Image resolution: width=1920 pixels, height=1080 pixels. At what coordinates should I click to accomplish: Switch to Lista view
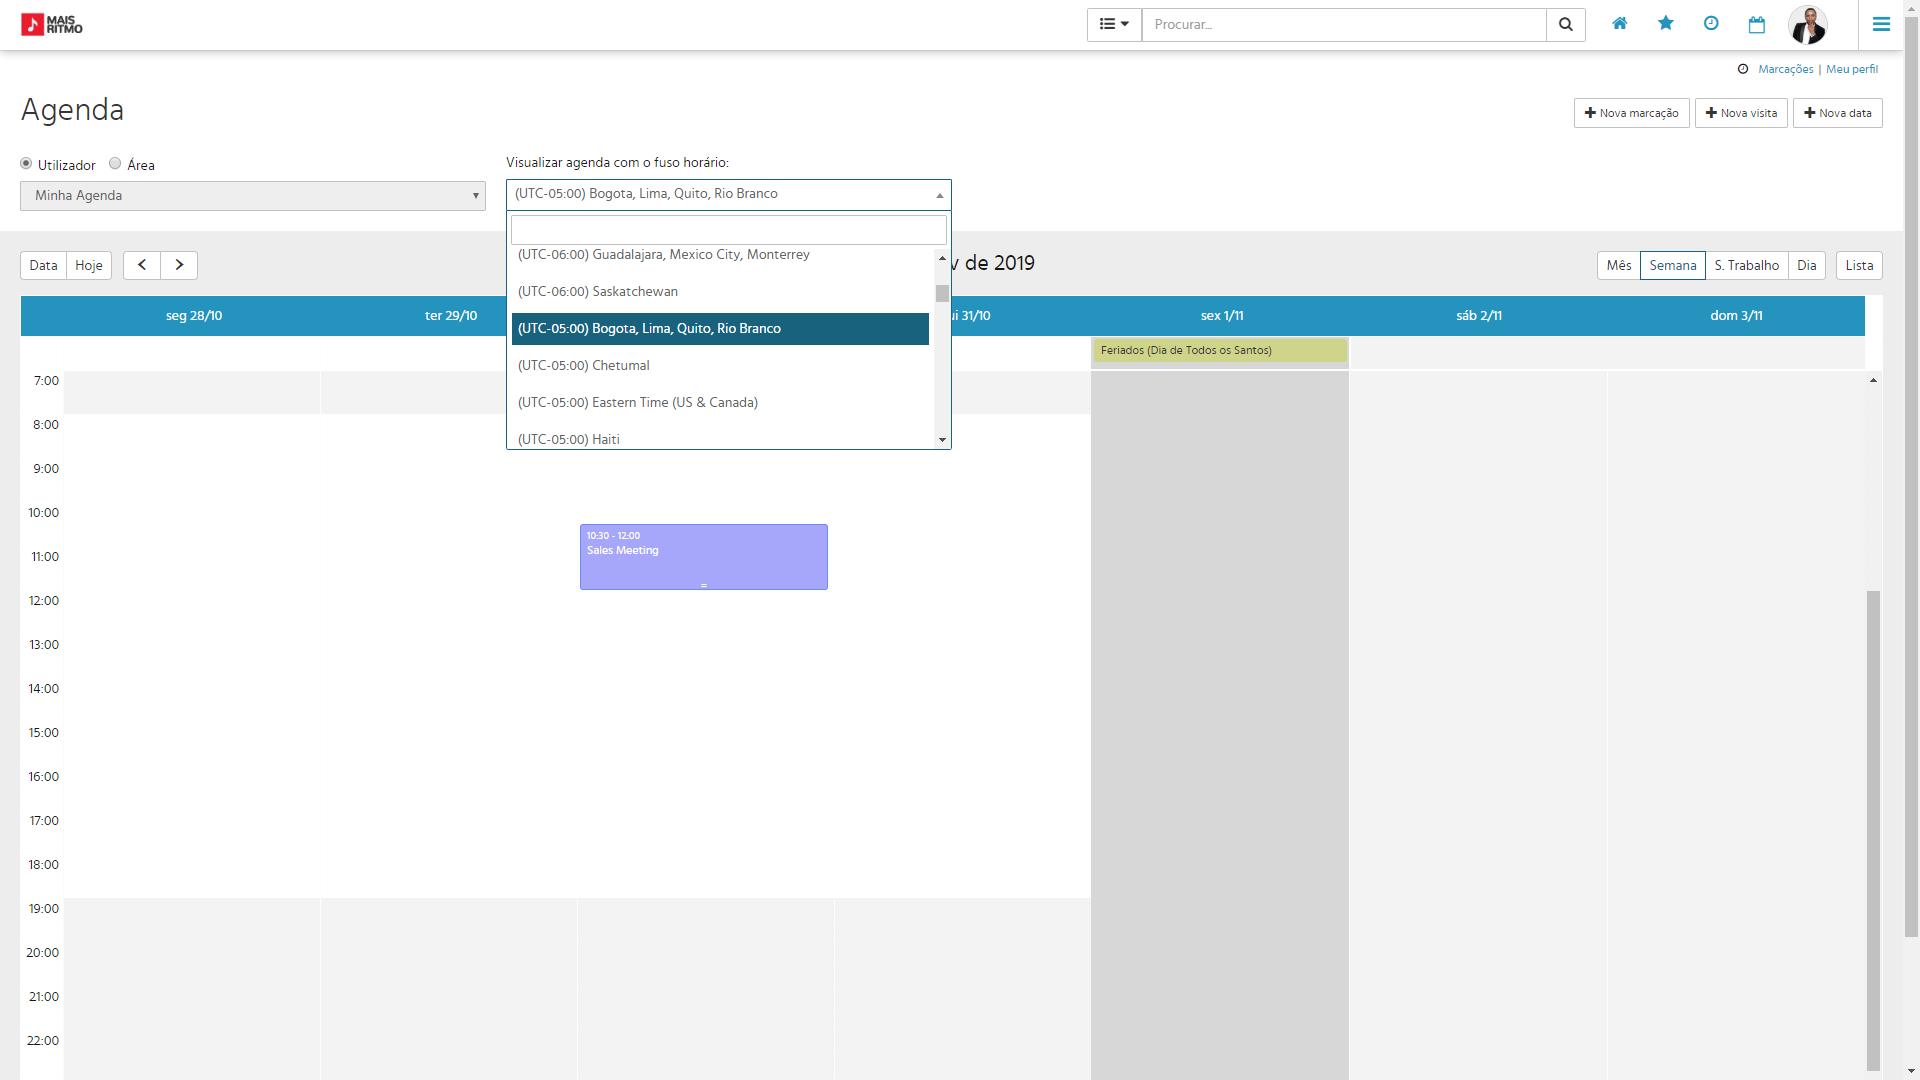click(x=1859, y=265)
